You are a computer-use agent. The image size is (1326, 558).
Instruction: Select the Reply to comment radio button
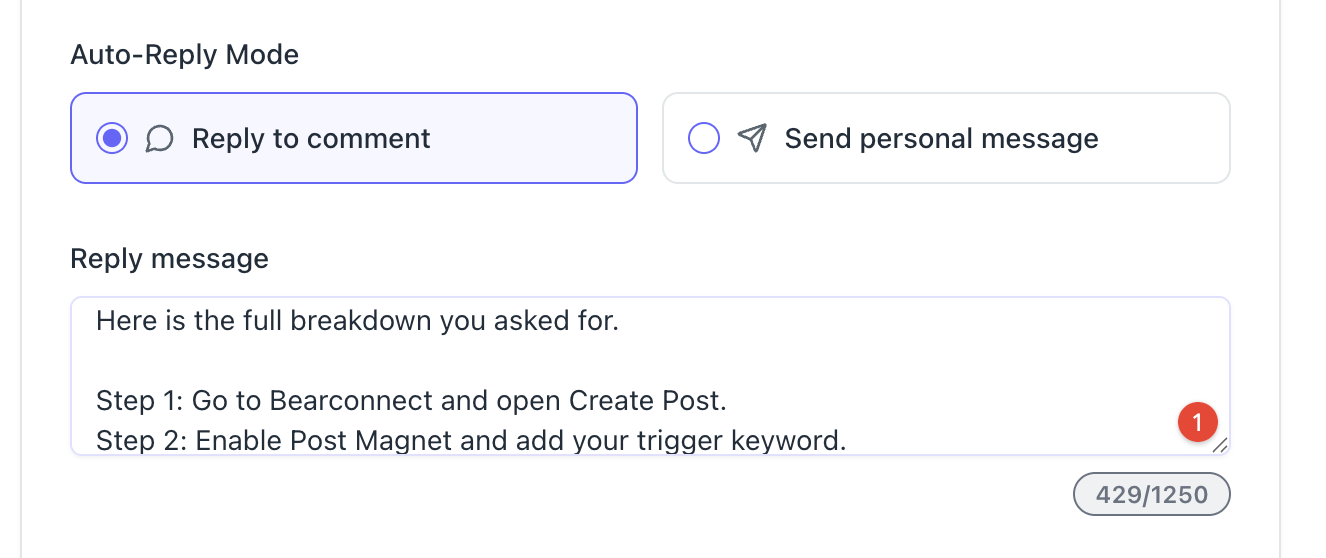(112, 138)
